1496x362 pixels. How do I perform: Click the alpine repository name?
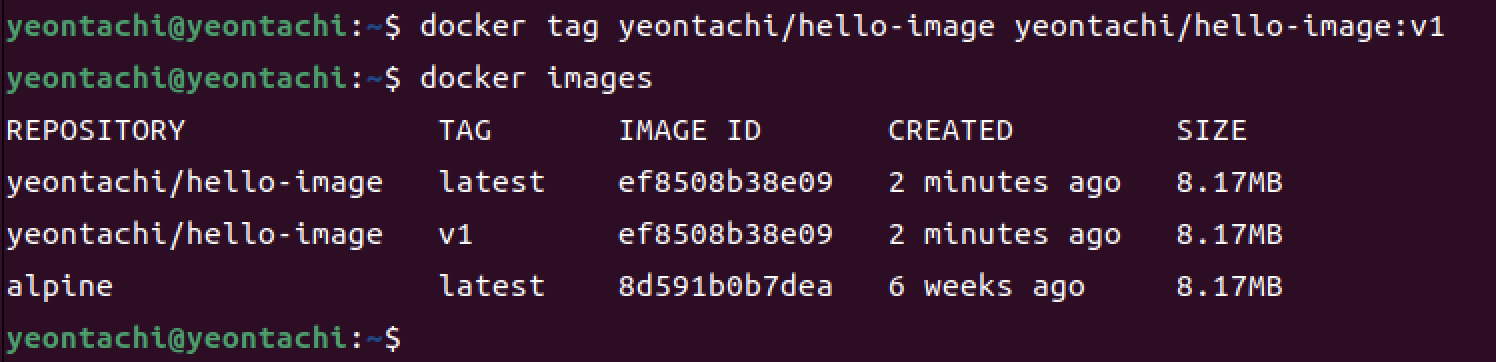[x=59, y=287]
